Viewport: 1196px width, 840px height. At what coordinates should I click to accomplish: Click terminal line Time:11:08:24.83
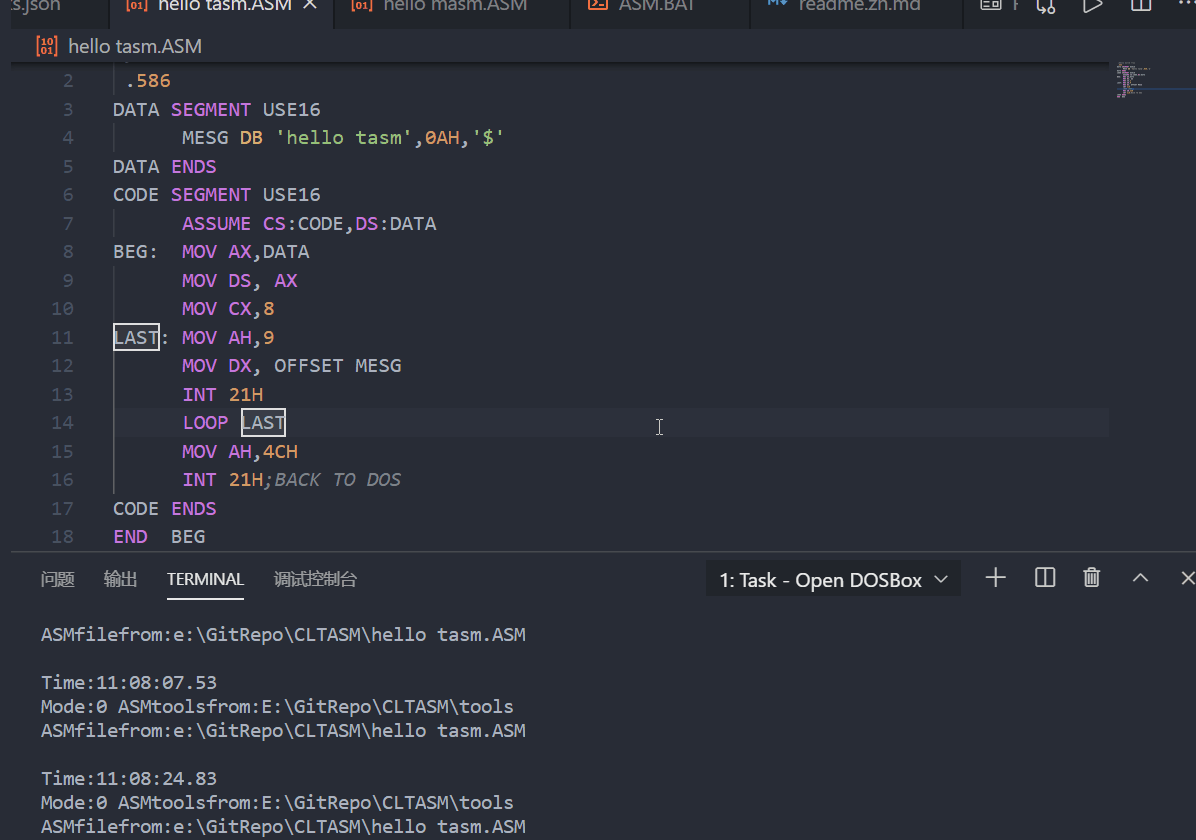click(129, 779)
